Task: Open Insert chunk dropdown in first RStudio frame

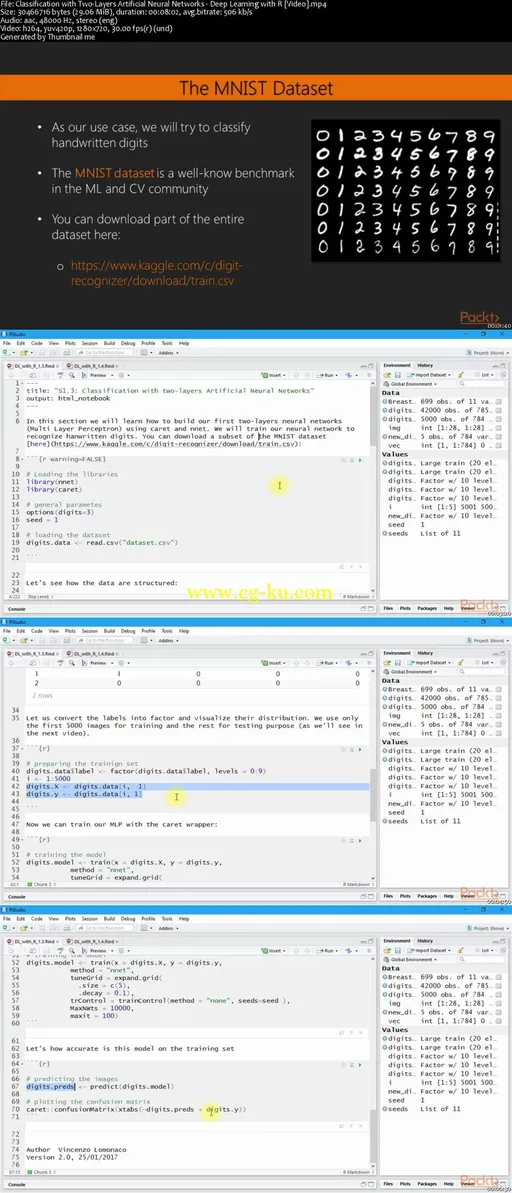Action: (275, 375)
